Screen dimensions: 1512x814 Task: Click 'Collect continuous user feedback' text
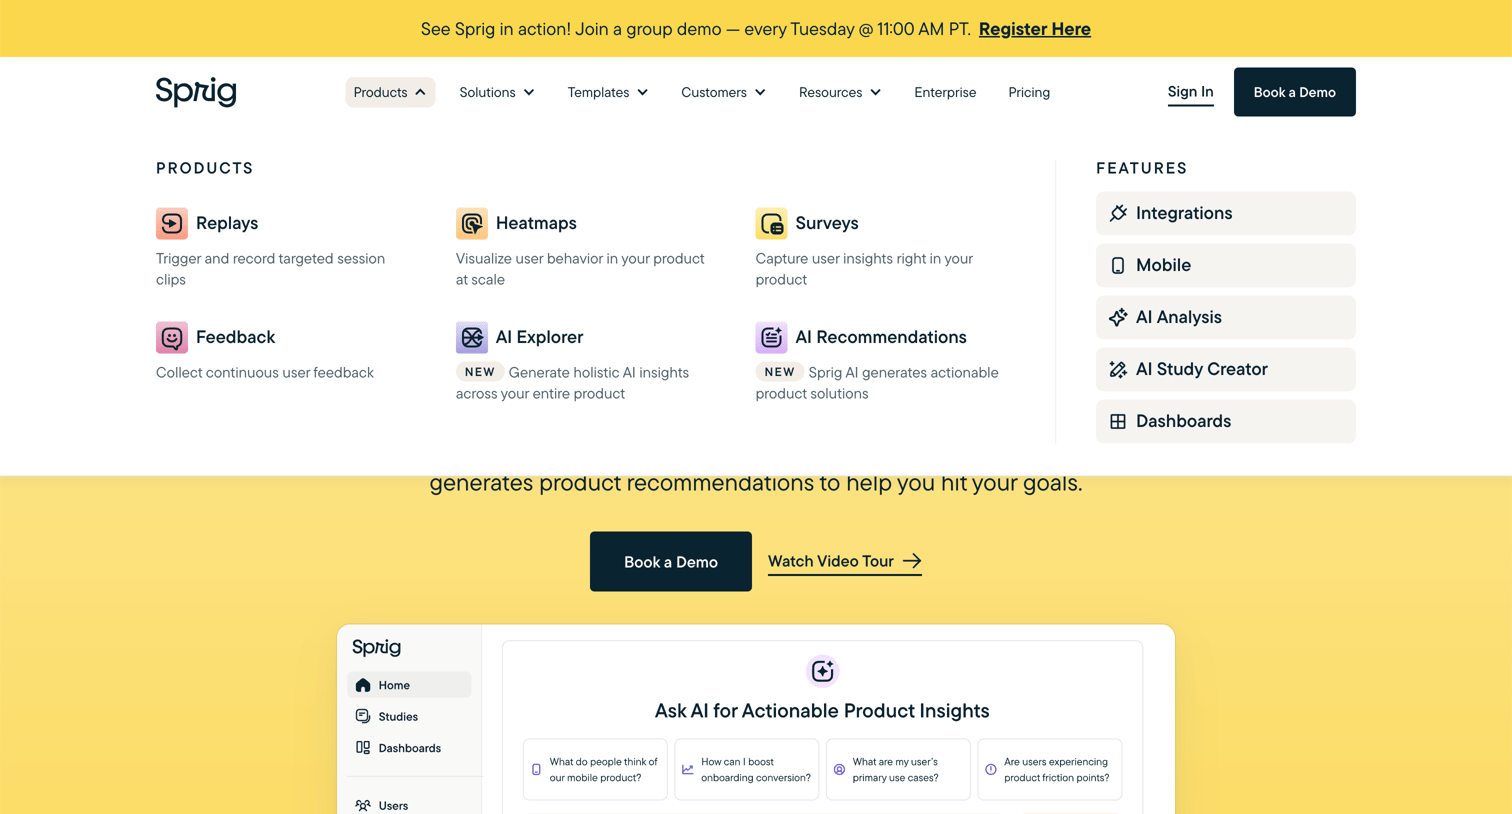(x=265, y=372)
